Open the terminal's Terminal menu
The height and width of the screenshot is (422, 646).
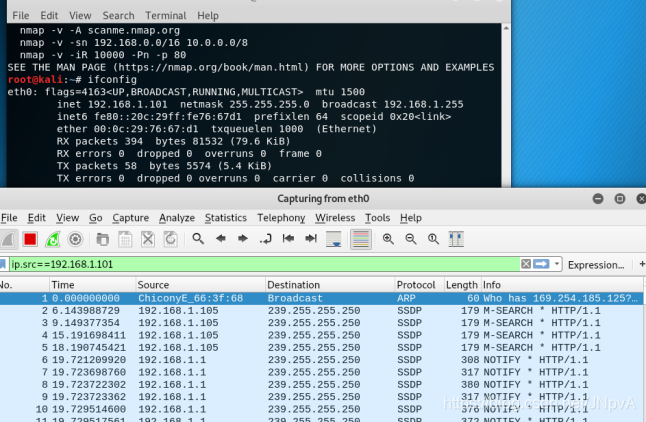pos(166,16)
